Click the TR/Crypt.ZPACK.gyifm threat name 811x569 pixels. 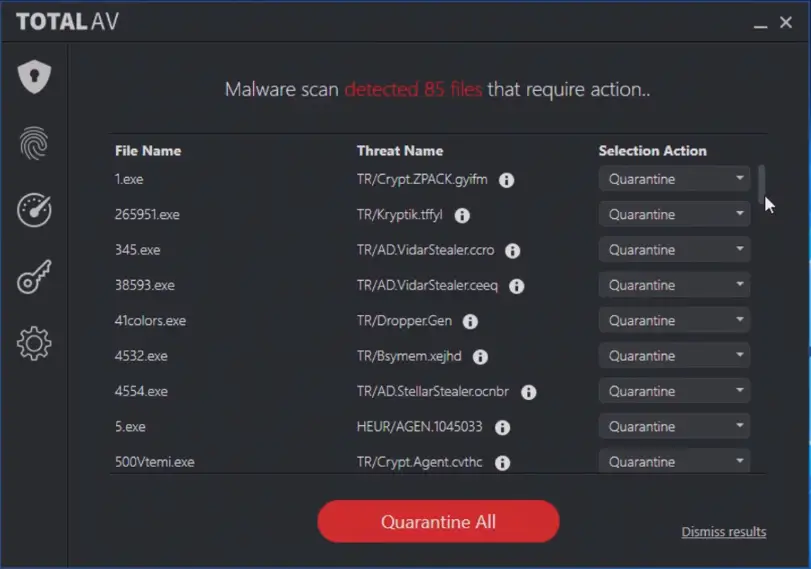click(x=422, y=179)
